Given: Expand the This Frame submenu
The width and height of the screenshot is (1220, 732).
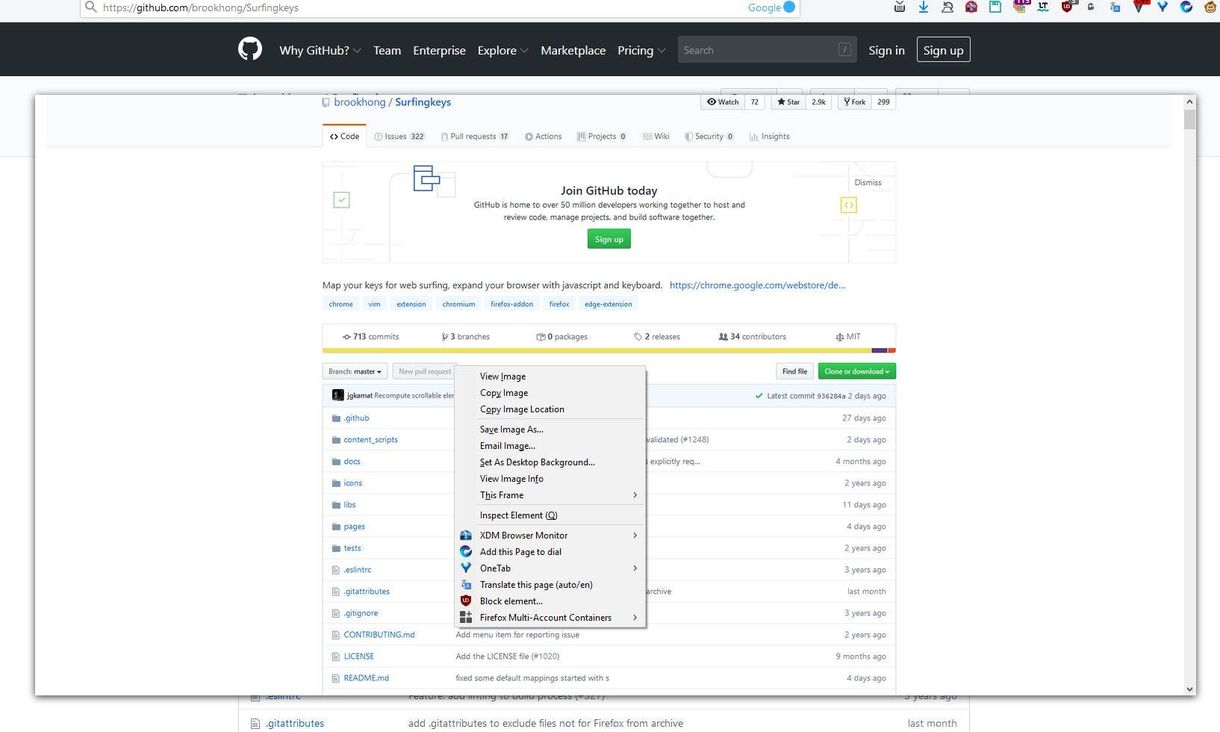Looking at the screenshot, I should 550,495.
